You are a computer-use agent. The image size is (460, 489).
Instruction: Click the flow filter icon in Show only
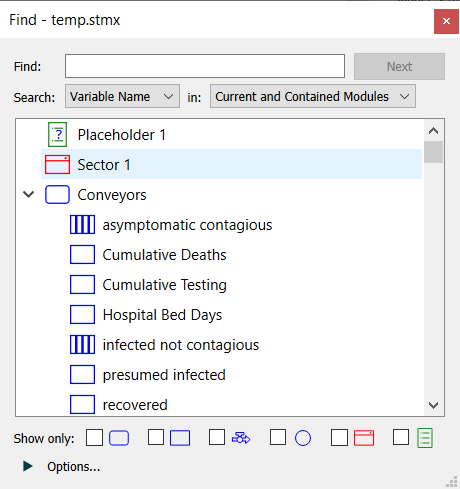(x=241, y=438)
